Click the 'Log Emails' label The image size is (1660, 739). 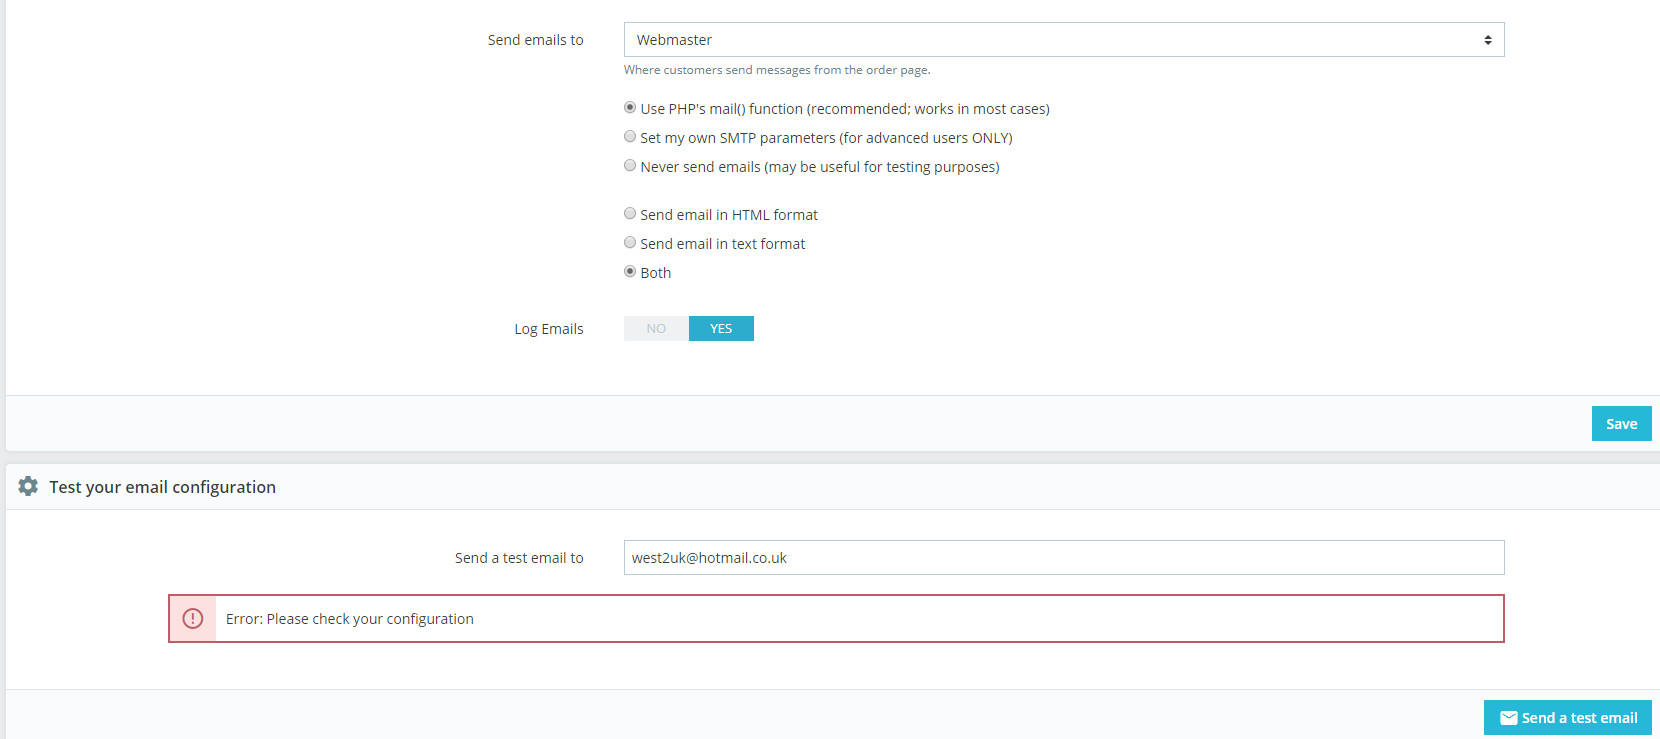point(549,329)
